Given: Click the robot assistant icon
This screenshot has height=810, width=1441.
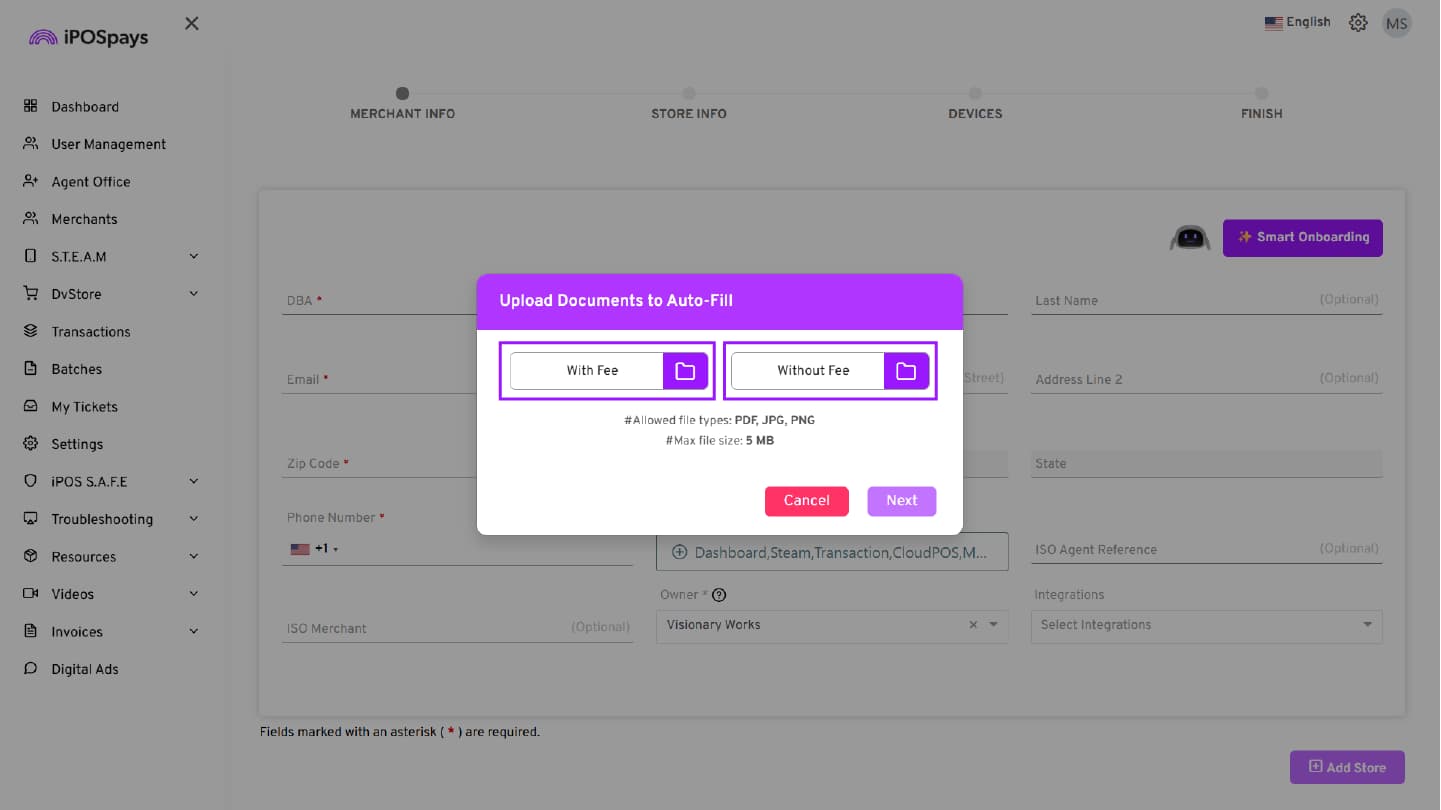Looking at the screenshot, I should point(1189,238).
